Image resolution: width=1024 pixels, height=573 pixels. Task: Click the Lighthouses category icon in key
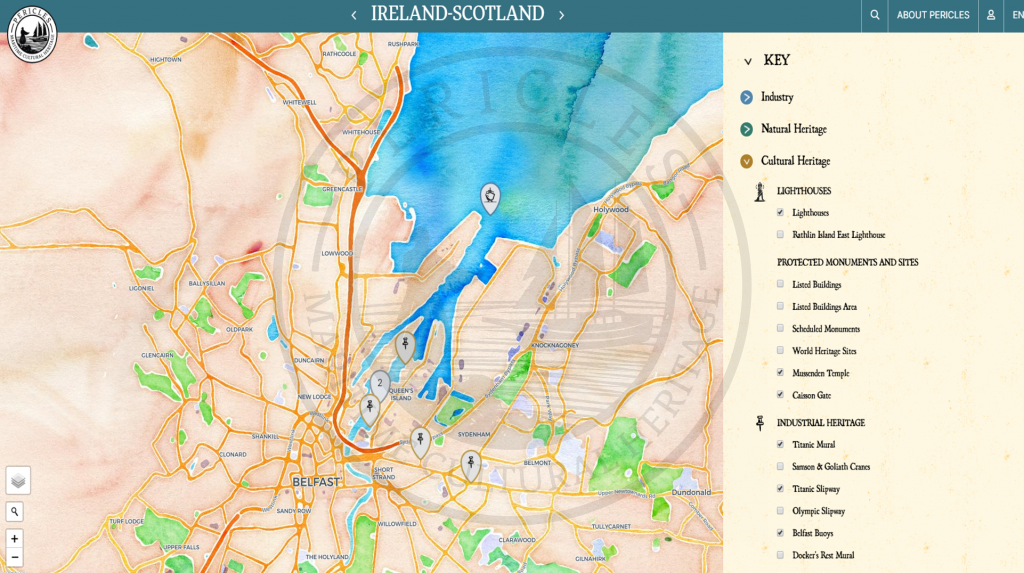760,191
